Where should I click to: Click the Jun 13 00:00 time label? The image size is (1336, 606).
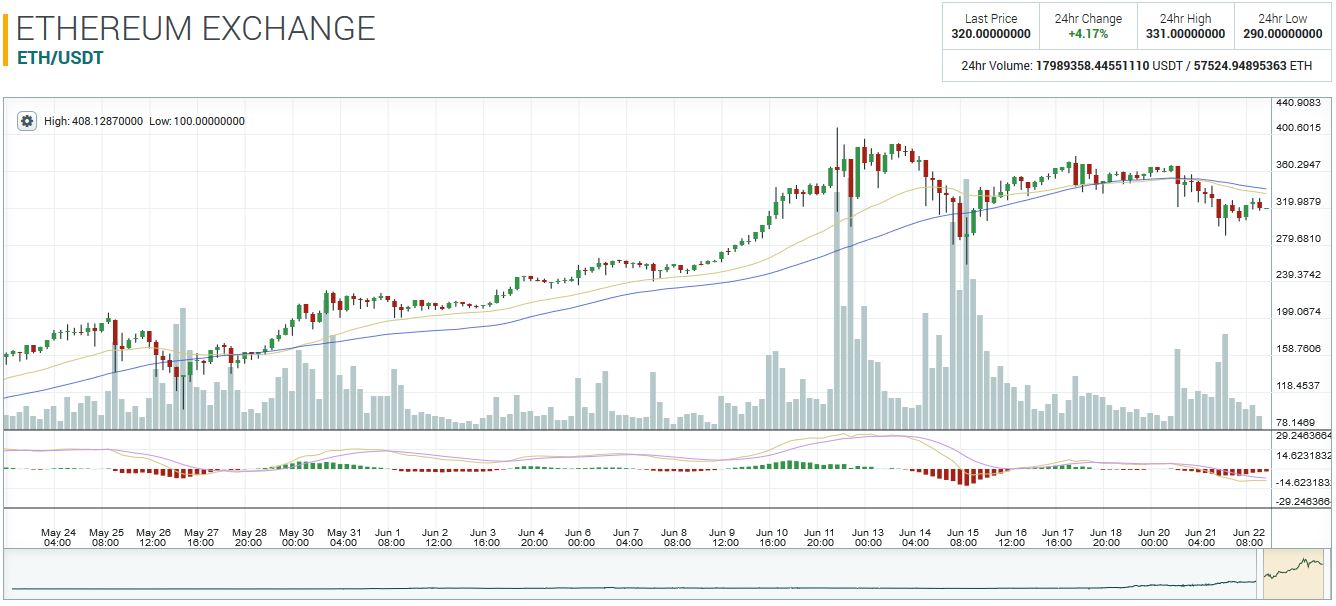(867, 537)
